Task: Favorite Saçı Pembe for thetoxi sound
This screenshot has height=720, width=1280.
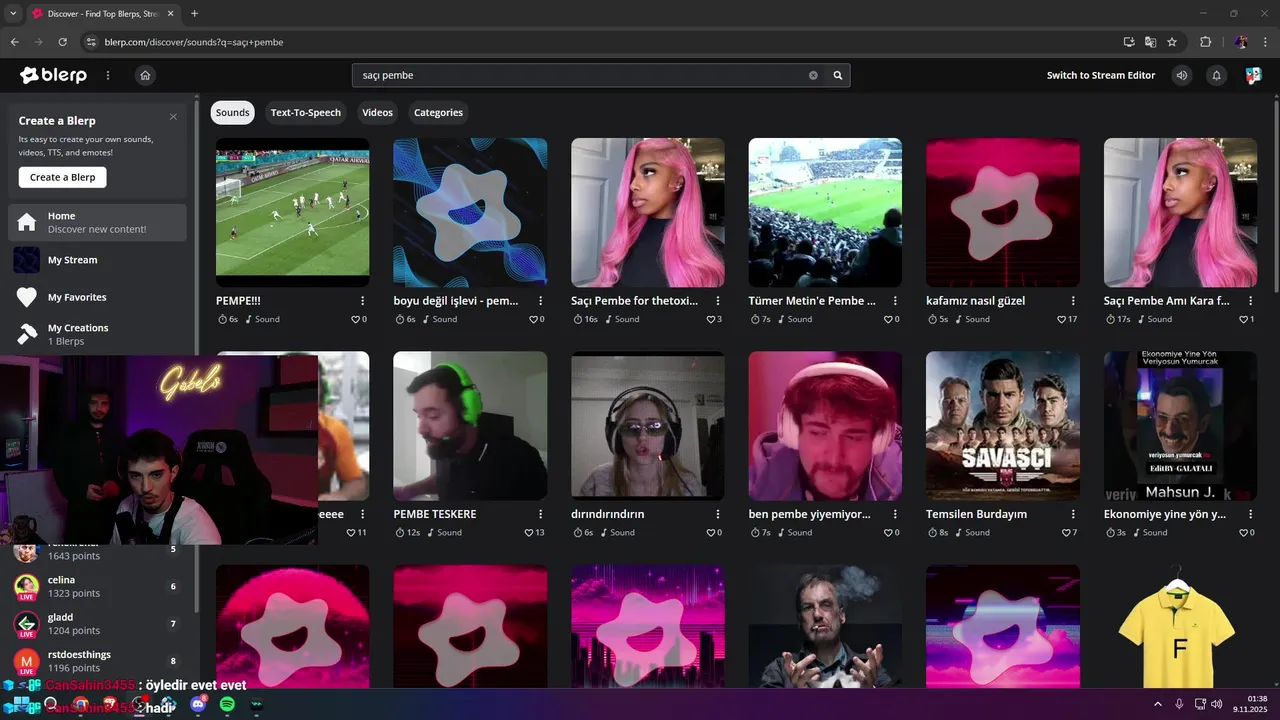Action: click(x=710, y=319)
